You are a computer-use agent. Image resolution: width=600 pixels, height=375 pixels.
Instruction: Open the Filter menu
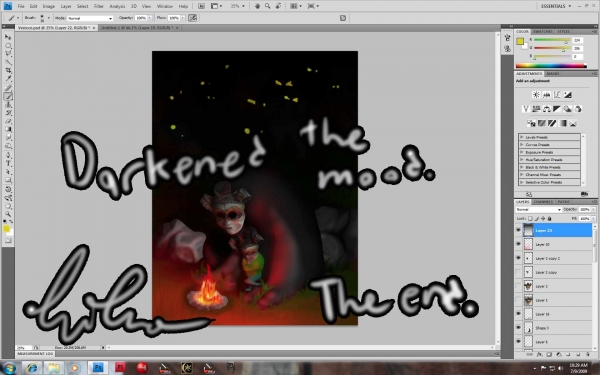99,6
